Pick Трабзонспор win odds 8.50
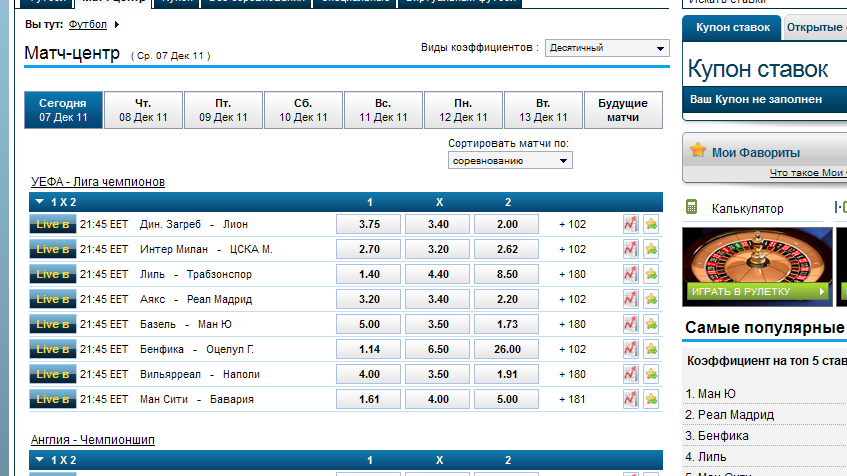 [x=507, y=274]
